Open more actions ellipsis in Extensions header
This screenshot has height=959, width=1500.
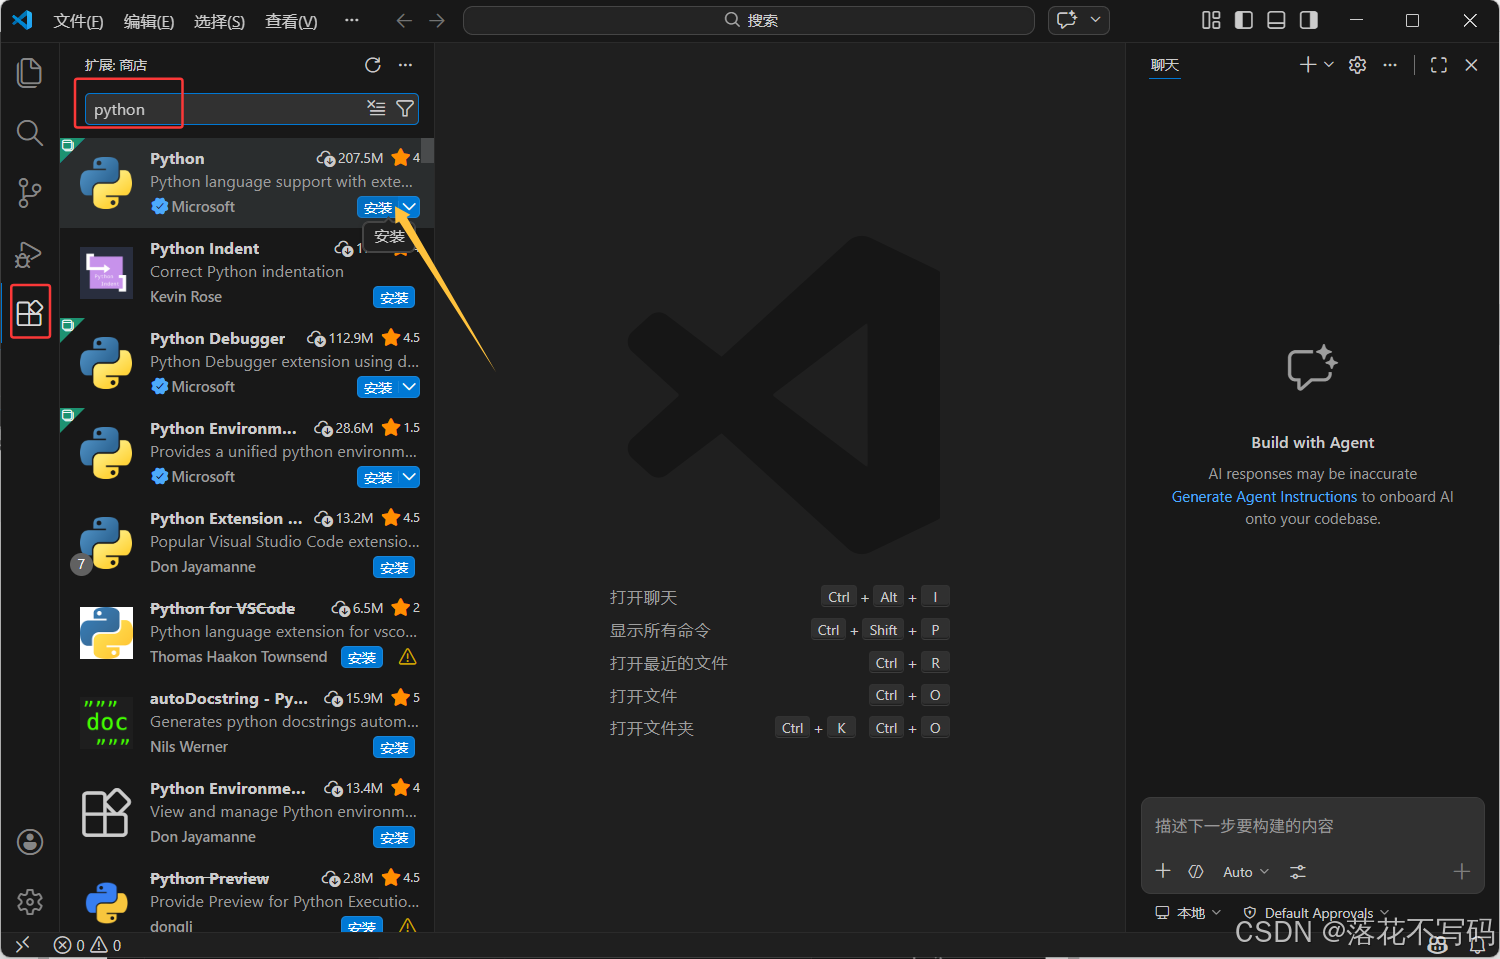(405, 65)
